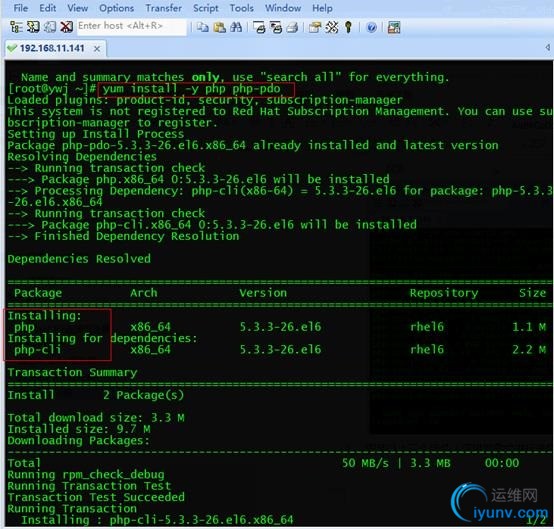Click the Copy toolbar icon

click(202, 27)
